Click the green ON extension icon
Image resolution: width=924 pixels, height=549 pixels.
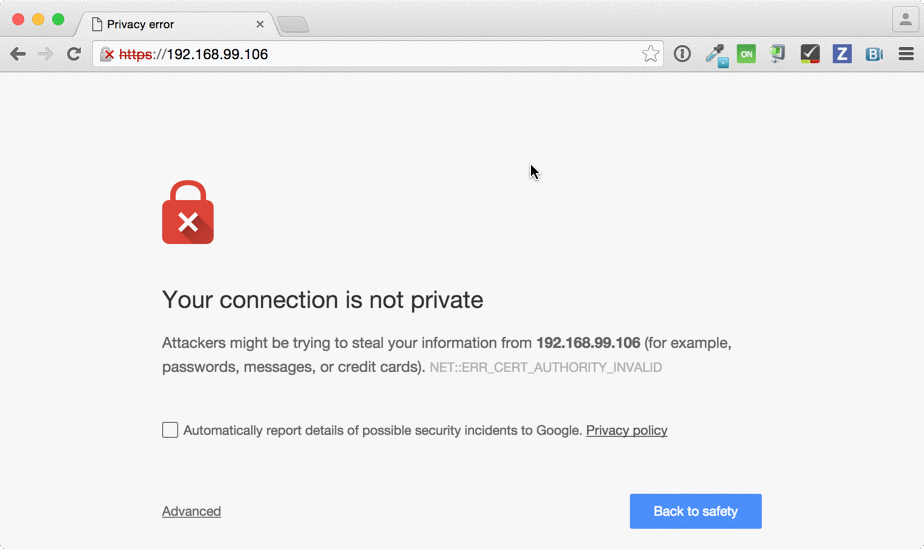746,54
